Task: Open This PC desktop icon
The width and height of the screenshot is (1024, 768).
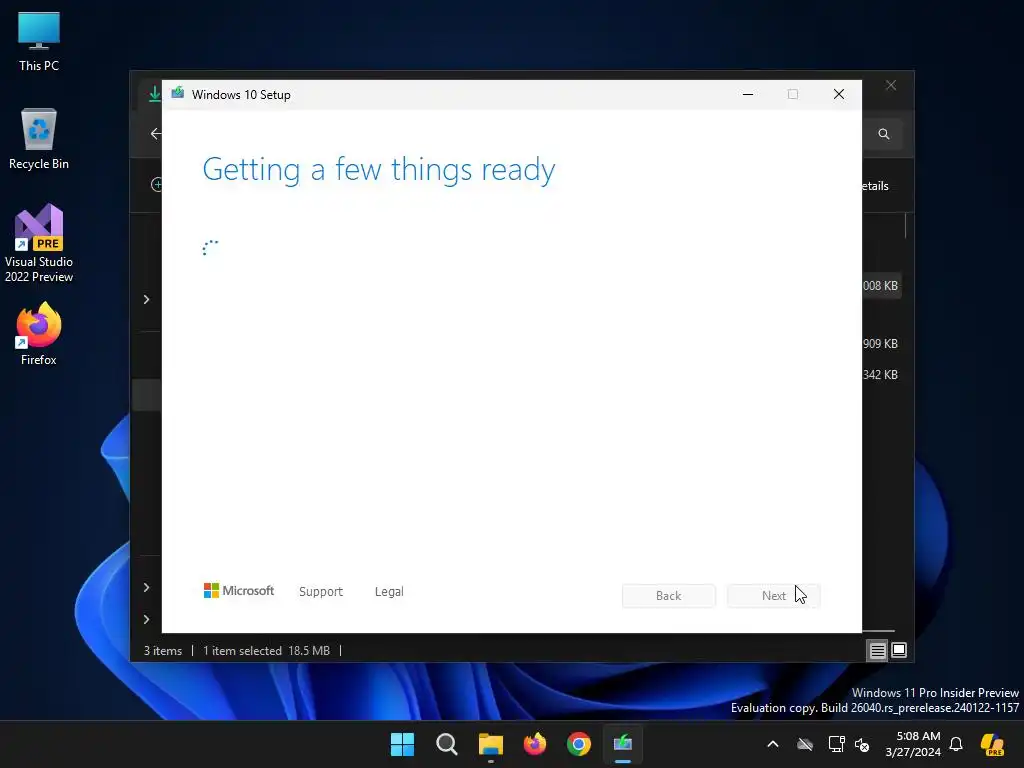Action: (x=39, y=41)
